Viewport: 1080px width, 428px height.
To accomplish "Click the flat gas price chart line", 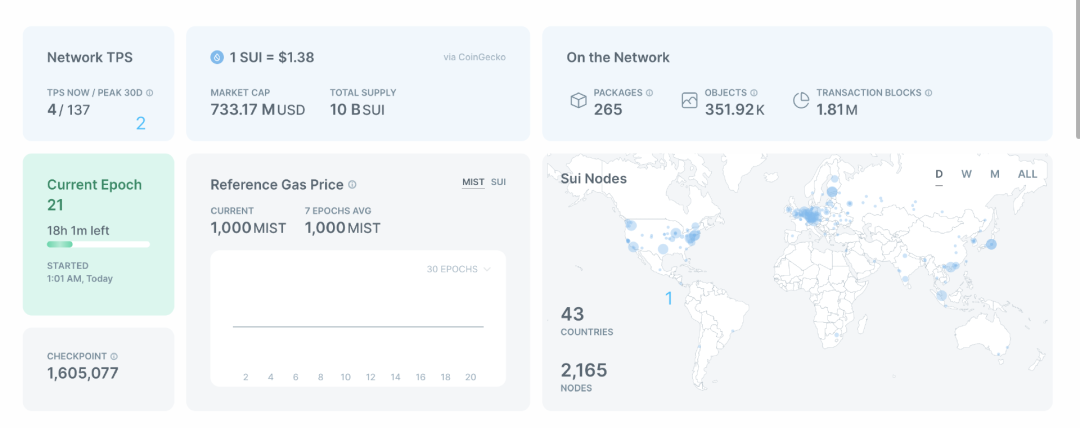I will click(358, 326).
